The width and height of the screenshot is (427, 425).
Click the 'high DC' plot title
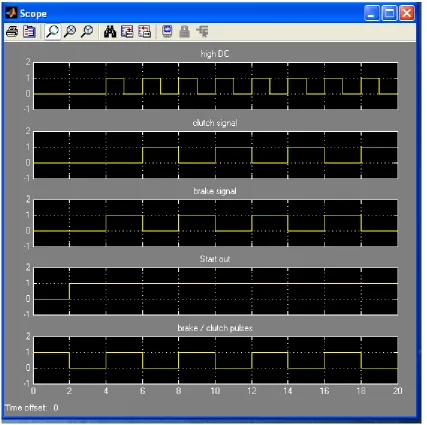tap(215, 54)
